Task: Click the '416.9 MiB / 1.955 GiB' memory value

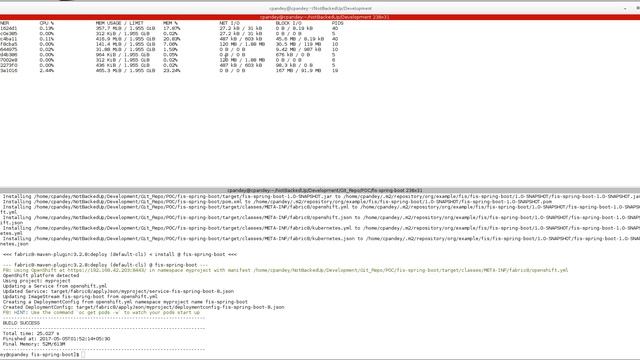Action: 125,39
